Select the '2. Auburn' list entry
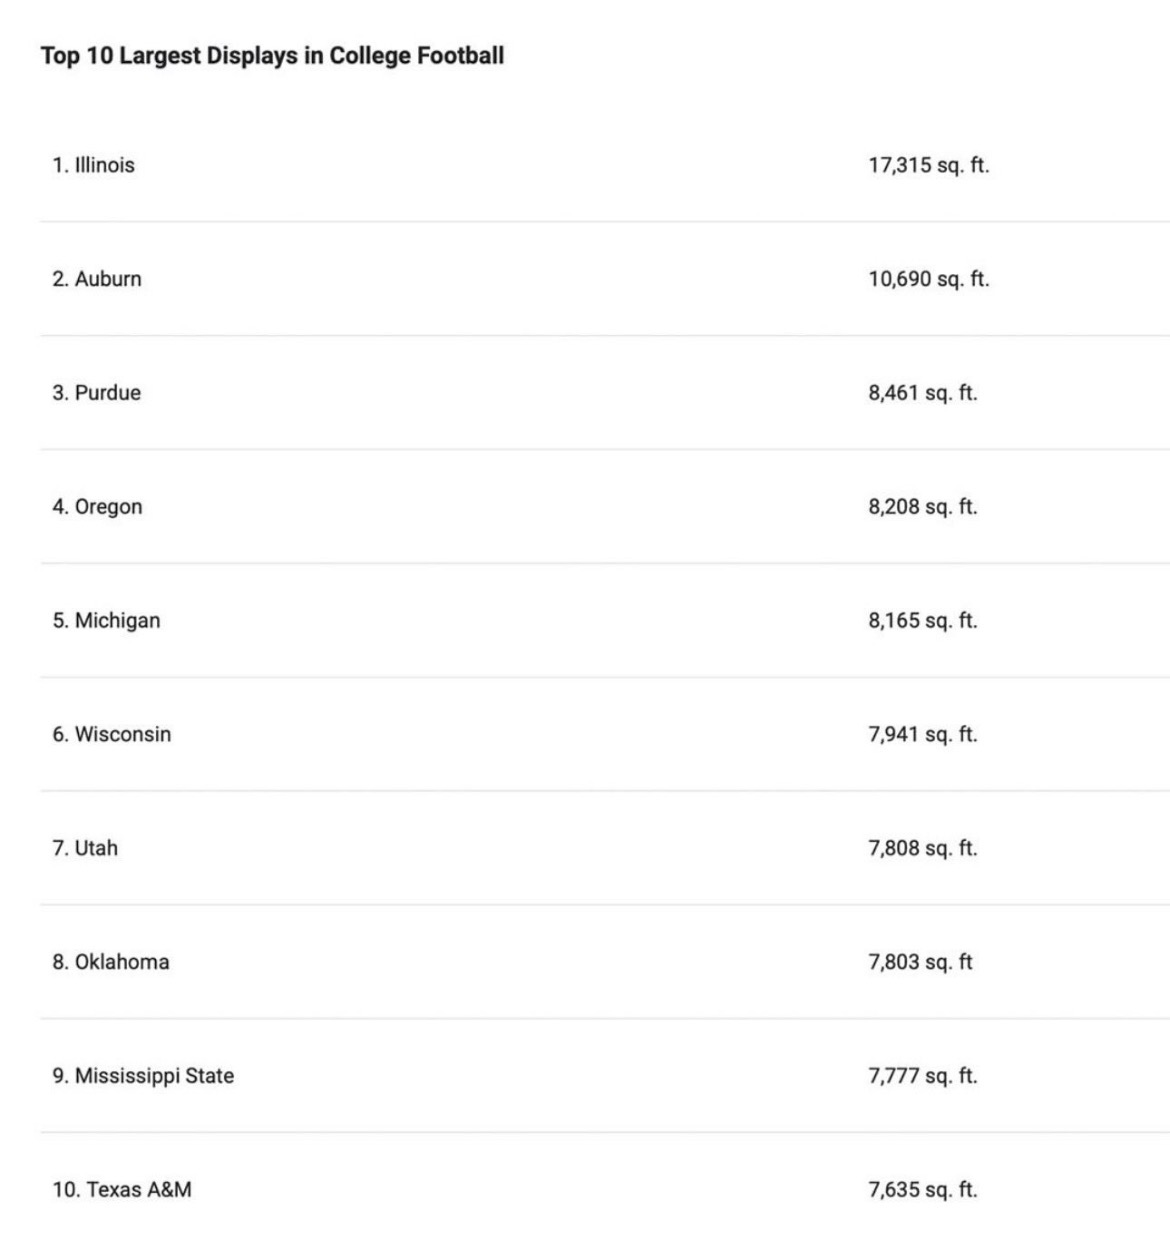Screen dimensions: 1170x1248 pyautogui.click(x=97, y=279)
